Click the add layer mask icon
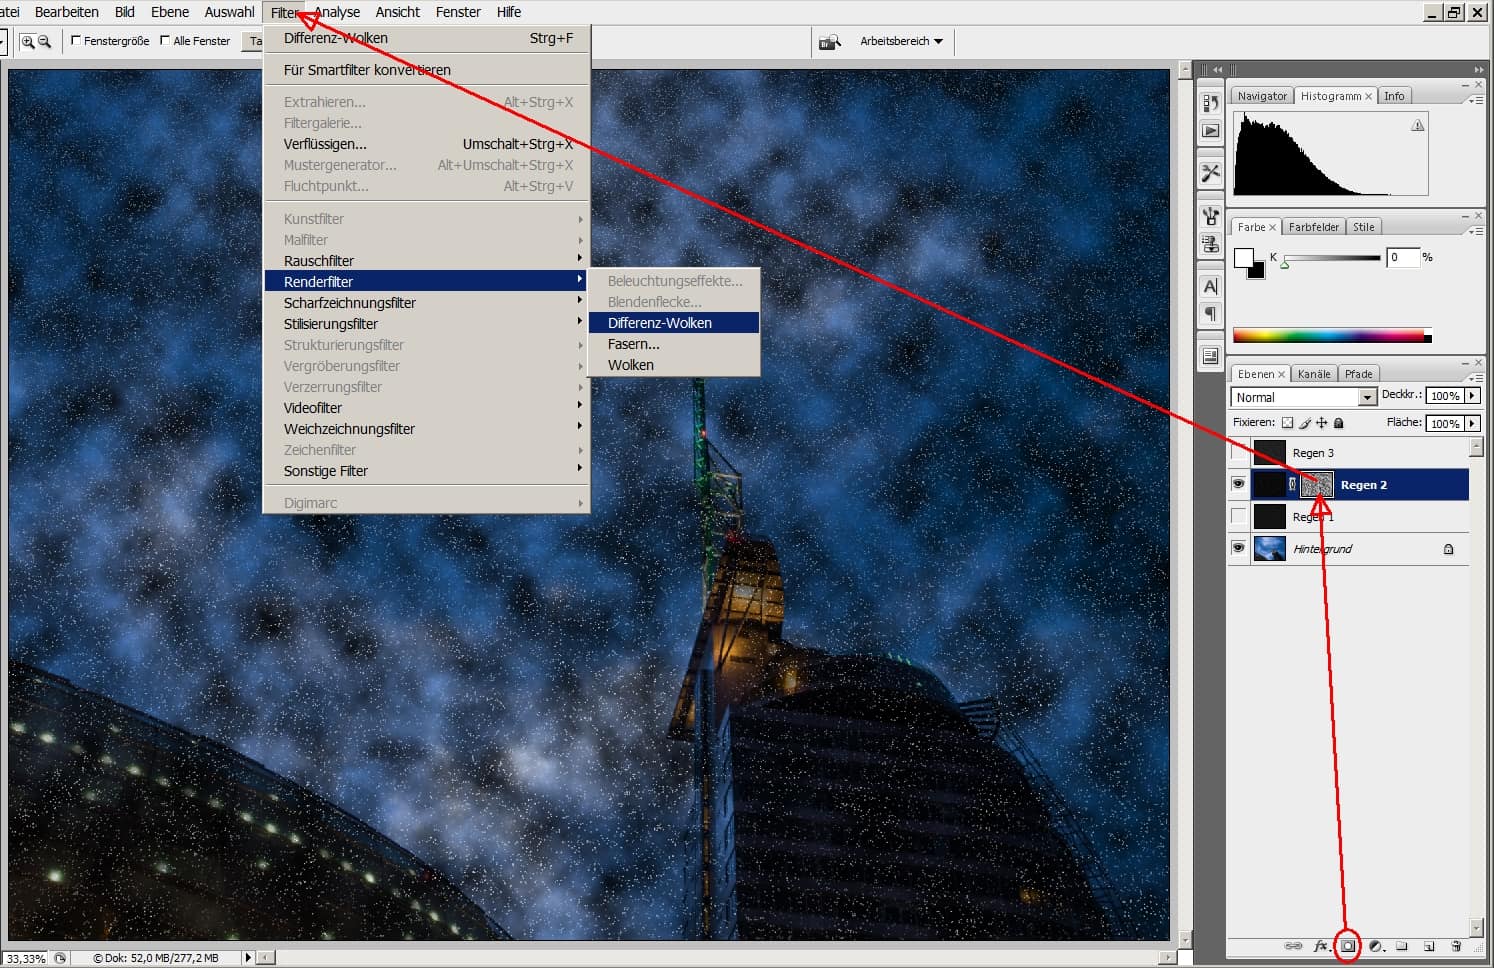Screen dimensions: 1494x968 [1347, 946]
